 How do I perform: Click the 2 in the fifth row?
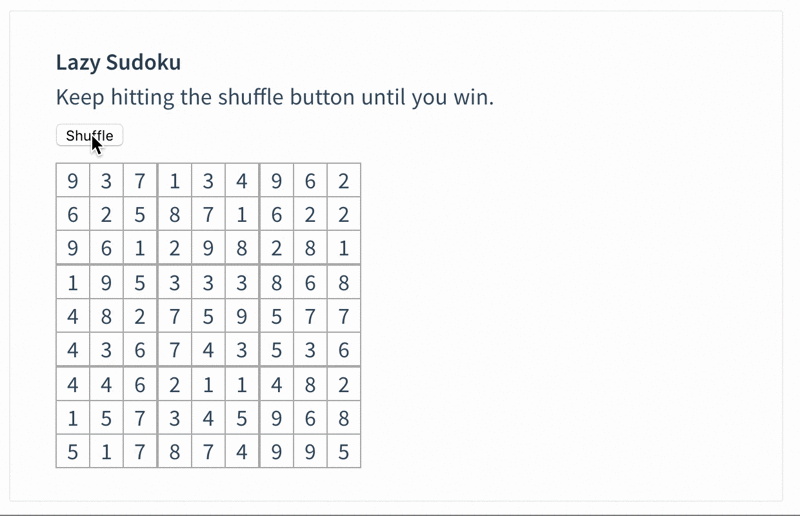click(140, 316)
